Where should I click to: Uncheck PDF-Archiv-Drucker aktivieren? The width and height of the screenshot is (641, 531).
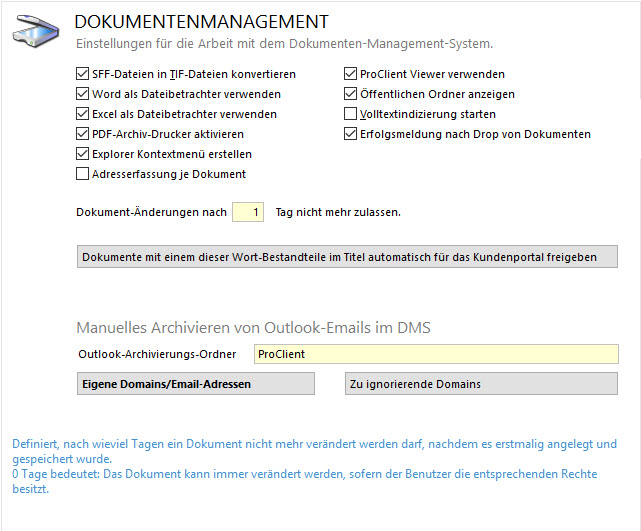click(83, 134)
